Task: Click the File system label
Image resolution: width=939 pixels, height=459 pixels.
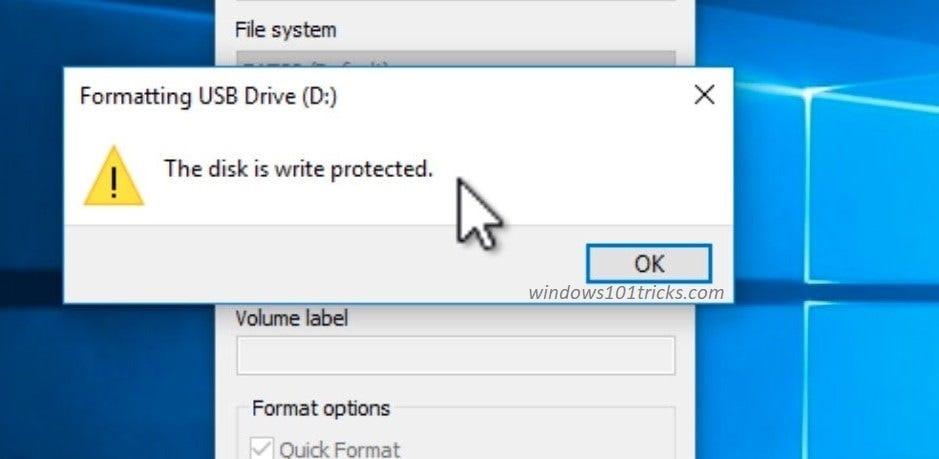Action: point(285,30)
